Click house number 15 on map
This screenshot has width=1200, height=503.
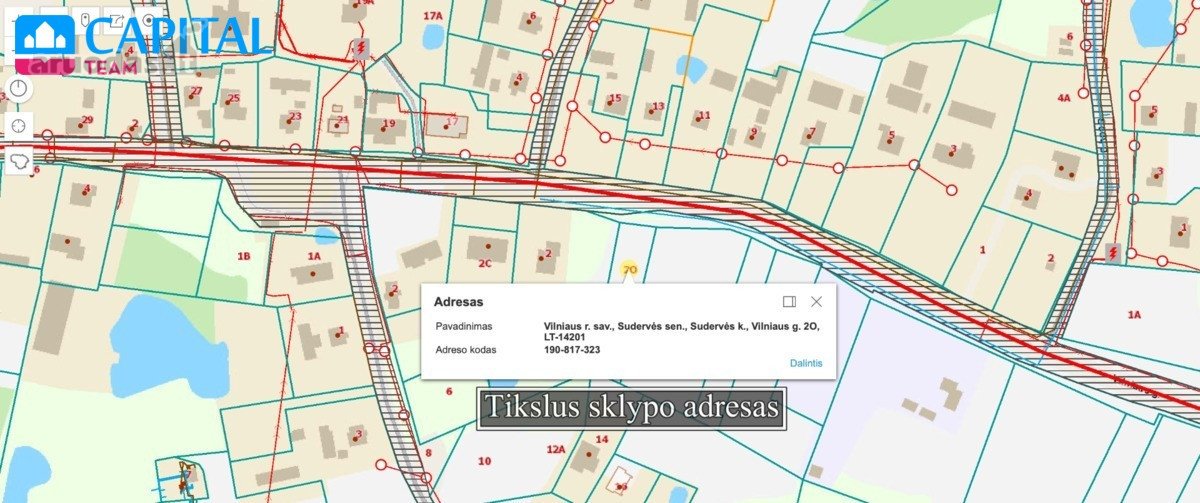tap(615, 99)
